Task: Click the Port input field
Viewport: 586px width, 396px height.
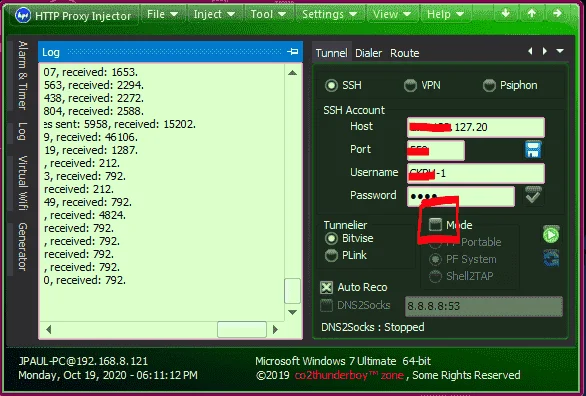Action: click(436, 151)
